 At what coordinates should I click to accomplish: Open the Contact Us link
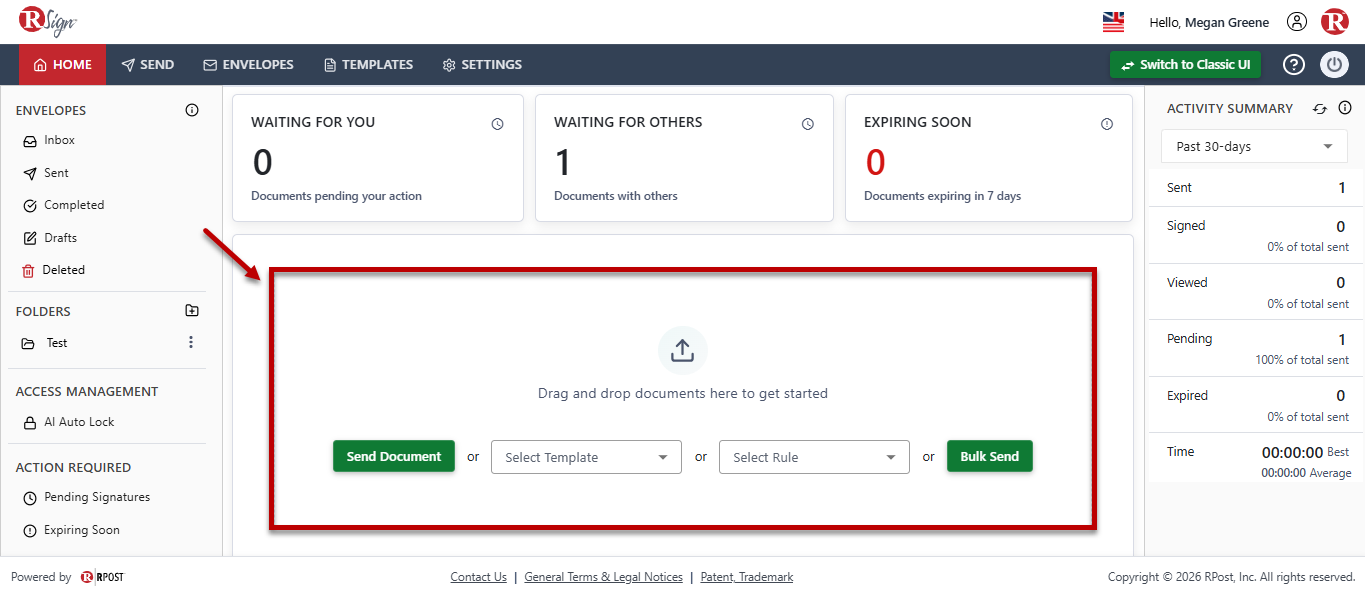tap(478, 577)
